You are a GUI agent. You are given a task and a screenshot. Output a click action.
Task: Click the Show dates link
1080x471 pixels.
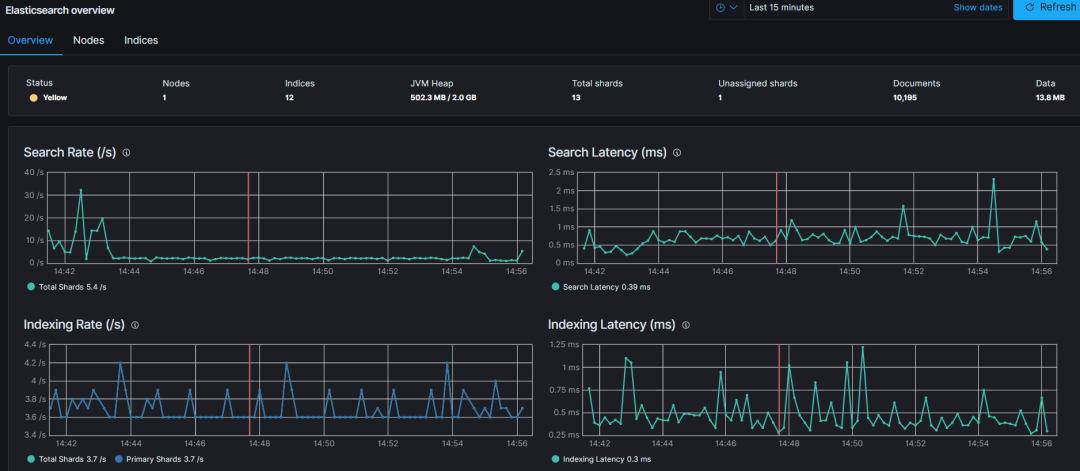click(x=977, y=8)
